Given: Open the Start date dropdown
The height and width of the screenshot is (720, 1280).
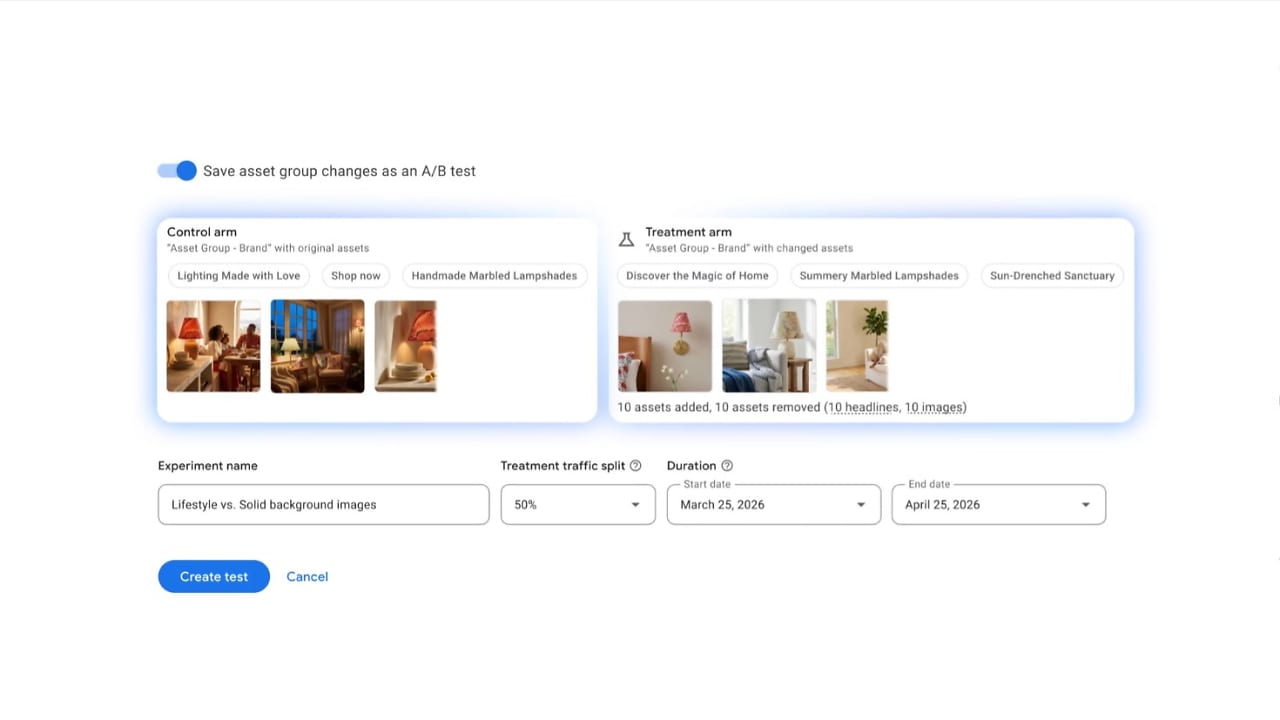Looking at the screenshot, I should click(x=774, y=505).
